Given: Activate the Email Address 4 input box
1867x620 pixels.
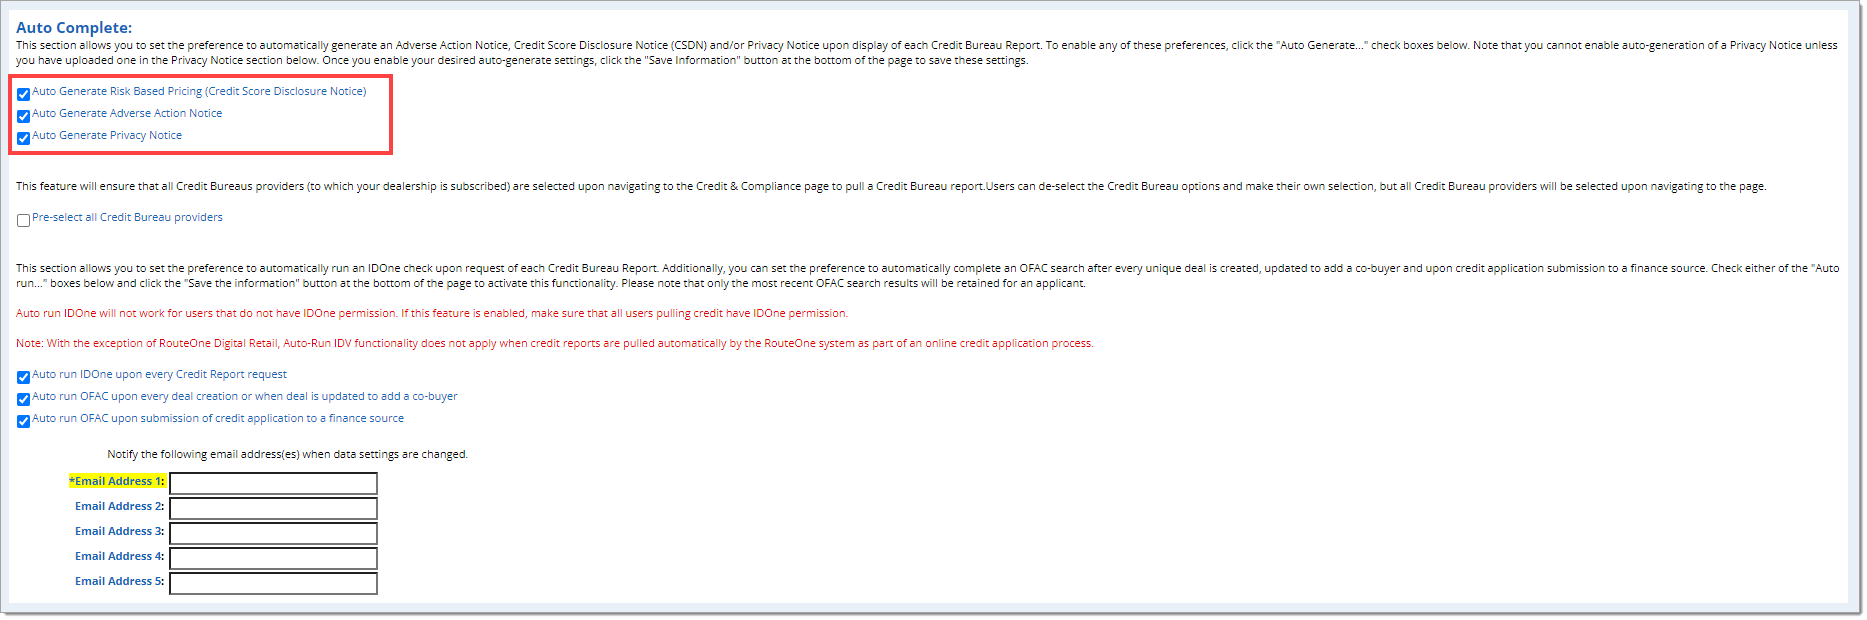Looking at the screenshot, I should tap(273, 559).
